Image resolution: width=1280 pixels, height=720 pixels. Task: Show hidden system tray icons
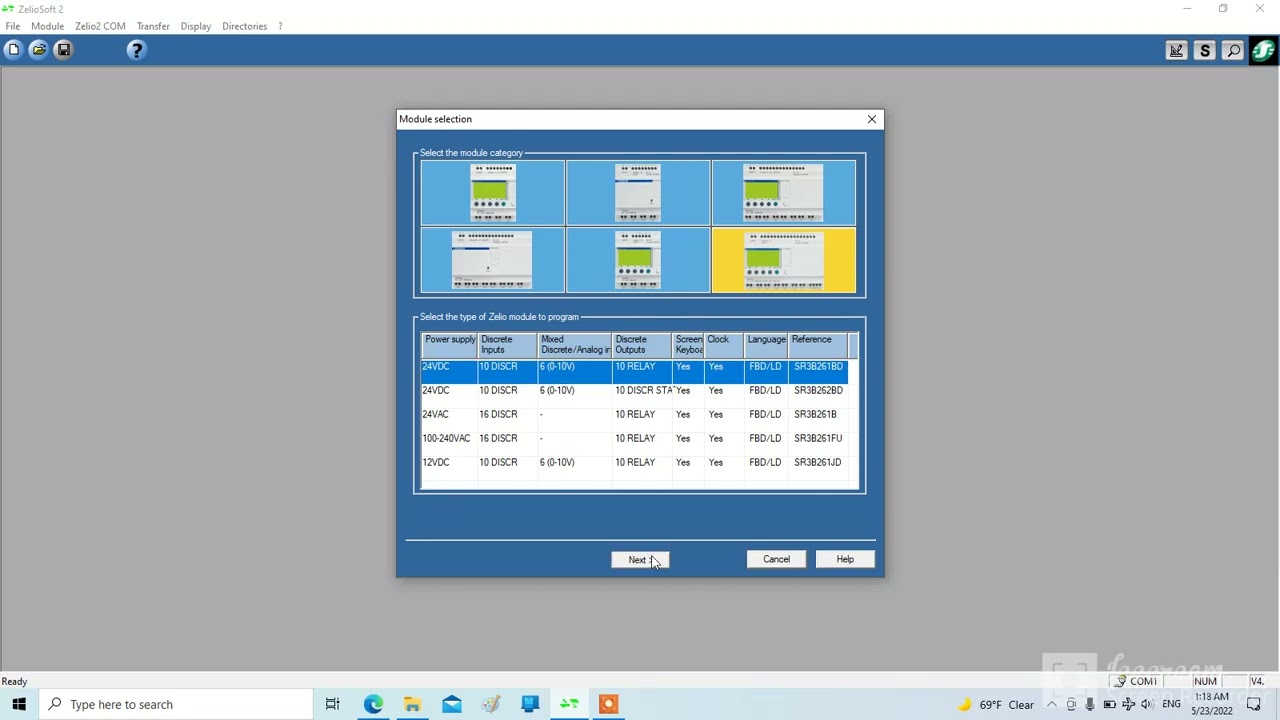coord(1051,704)
